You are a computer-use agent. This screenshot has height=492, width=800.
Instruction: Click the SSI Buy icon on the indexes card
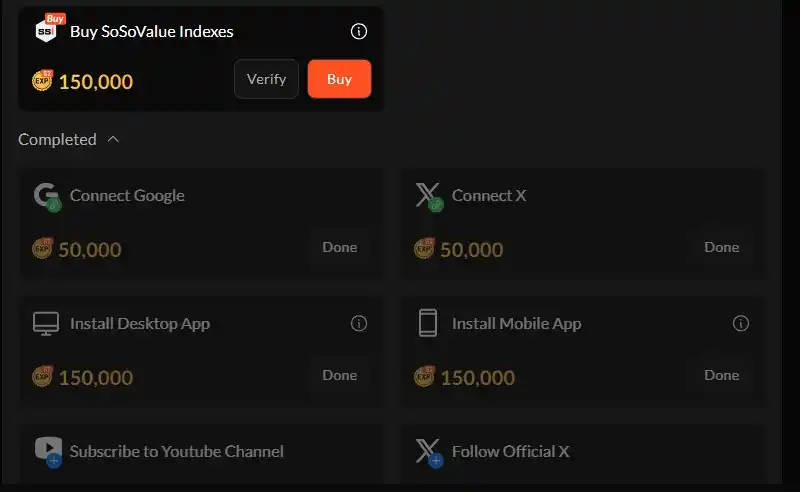pyautogui.click(x=49, y=29)
